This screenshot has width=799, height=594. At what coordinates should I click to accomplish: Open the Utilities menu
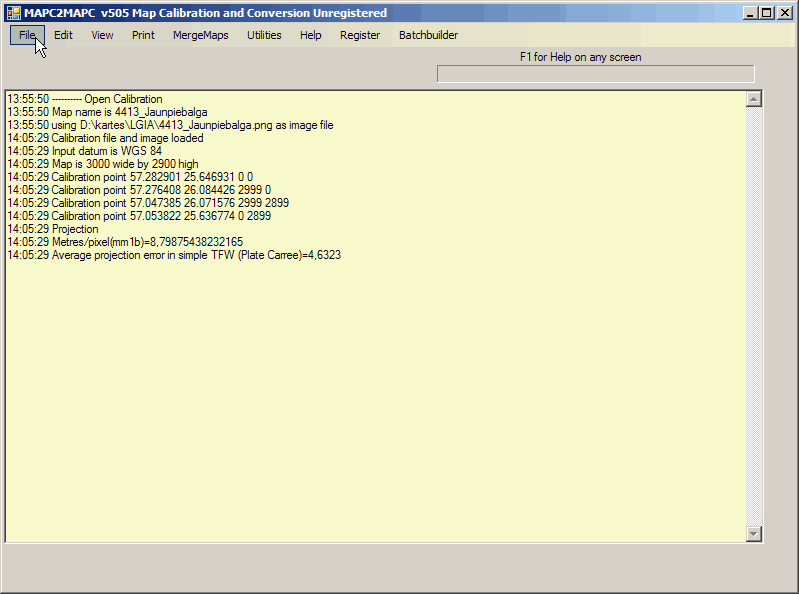[264, 35]
